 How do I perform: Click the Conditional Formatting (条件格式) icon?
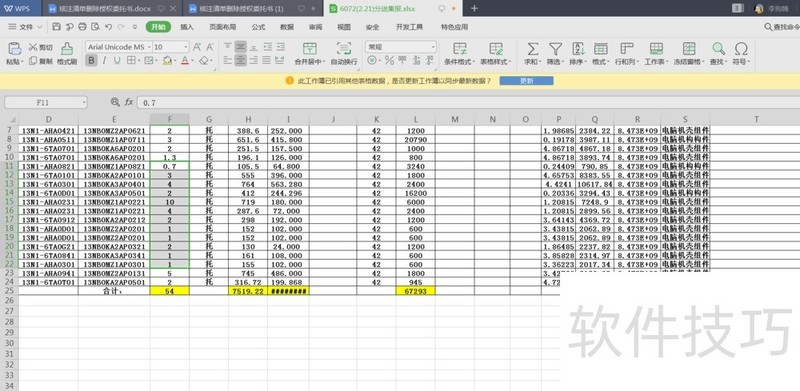point(460,49)
